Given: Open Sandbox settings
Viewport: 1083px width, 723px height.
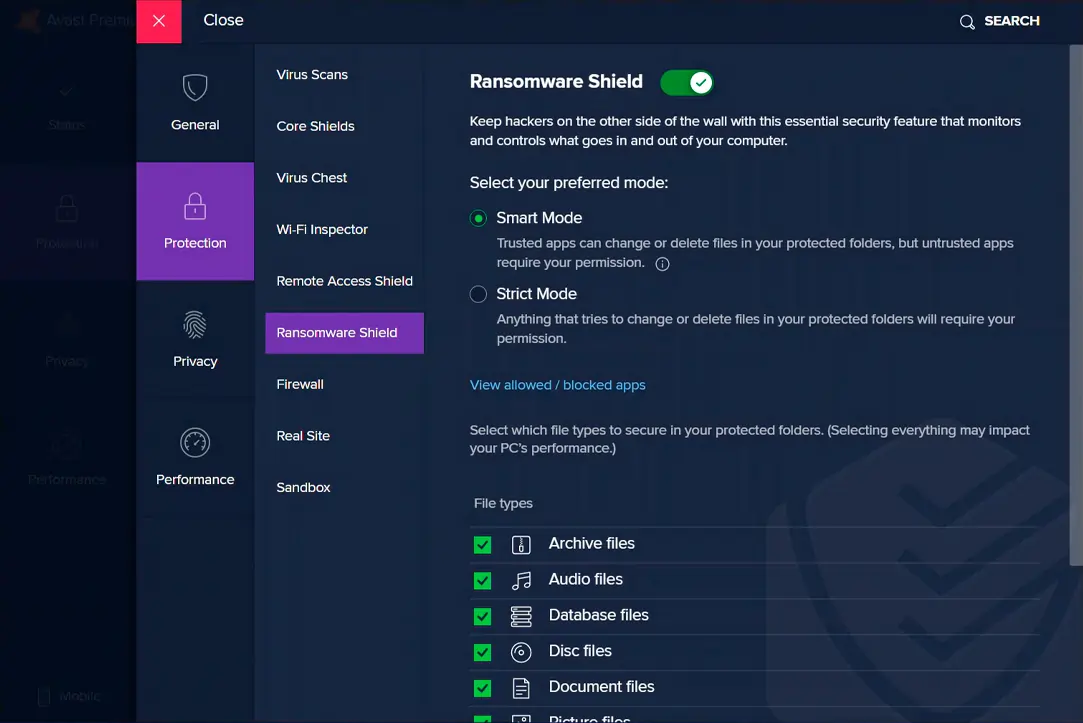Looking at the screenshot, I should point(303,488).
